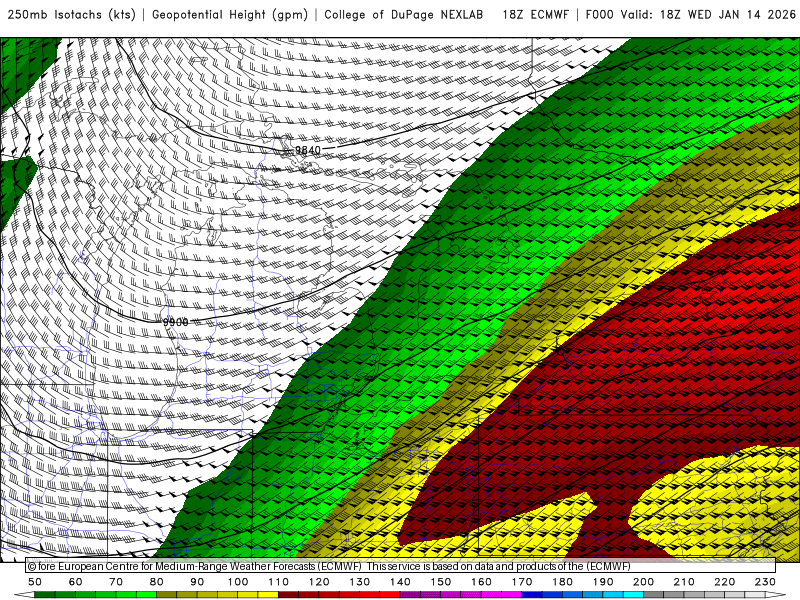This screenshot has height=600, width=800.
Task: Click the 70 label on the color scale
Action: [x=116, y=582]
